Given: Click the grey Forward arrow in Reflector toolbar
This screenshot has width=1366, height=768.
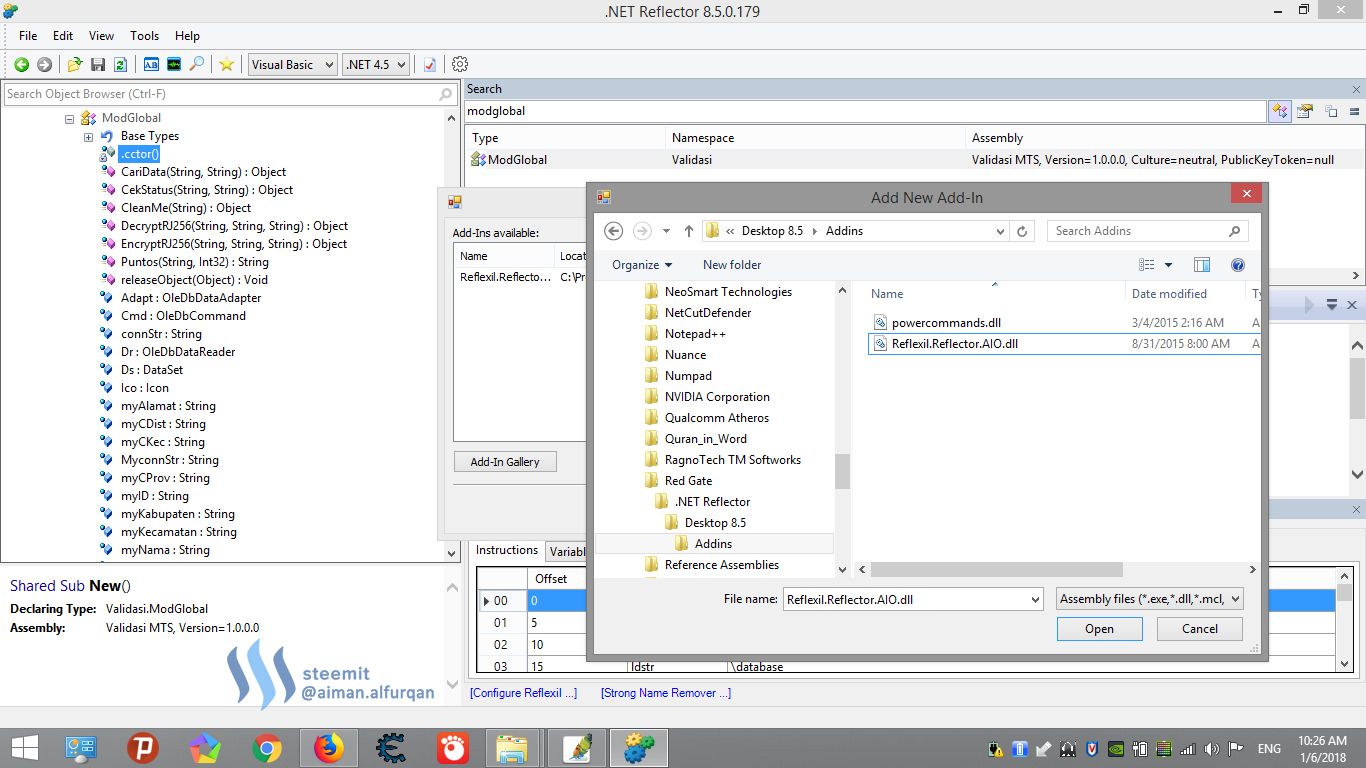Looking at the screenshot, I should pyautogui.click(x=44, y=64).
